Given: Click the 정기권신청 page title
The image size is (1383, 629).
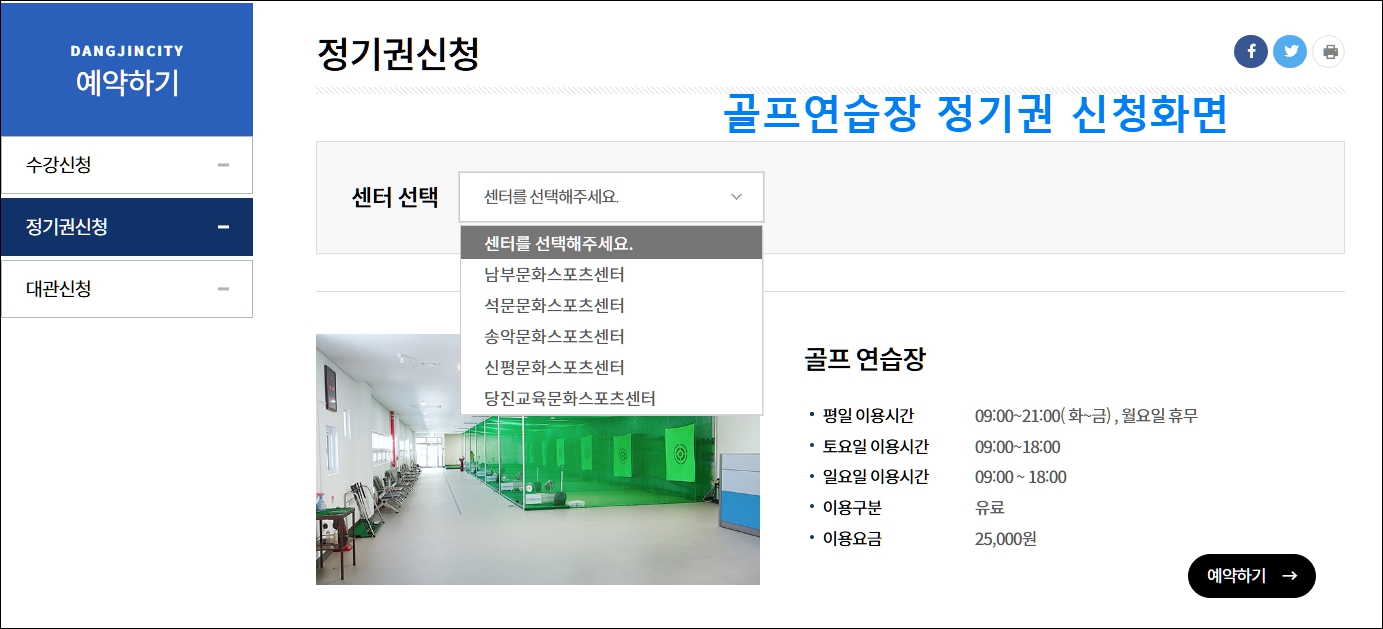Looking at the screenshot, I should 398,54.
